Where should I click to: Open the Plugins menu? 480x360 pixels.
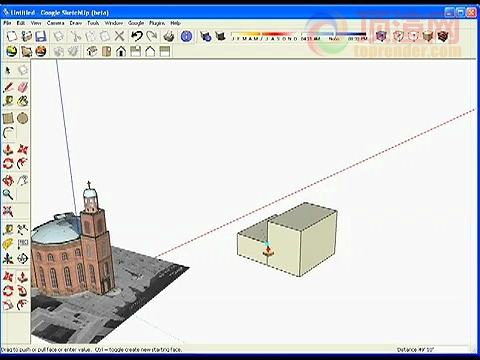pos(157,23)
